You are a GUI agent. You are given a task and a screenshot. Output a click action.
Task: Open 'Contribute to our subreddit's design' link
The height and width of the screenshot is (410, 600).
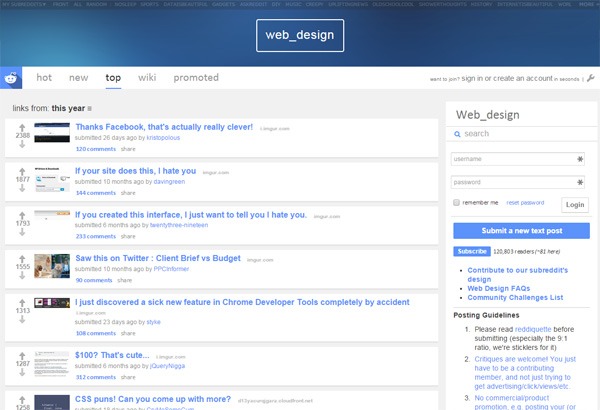(517, 274)
